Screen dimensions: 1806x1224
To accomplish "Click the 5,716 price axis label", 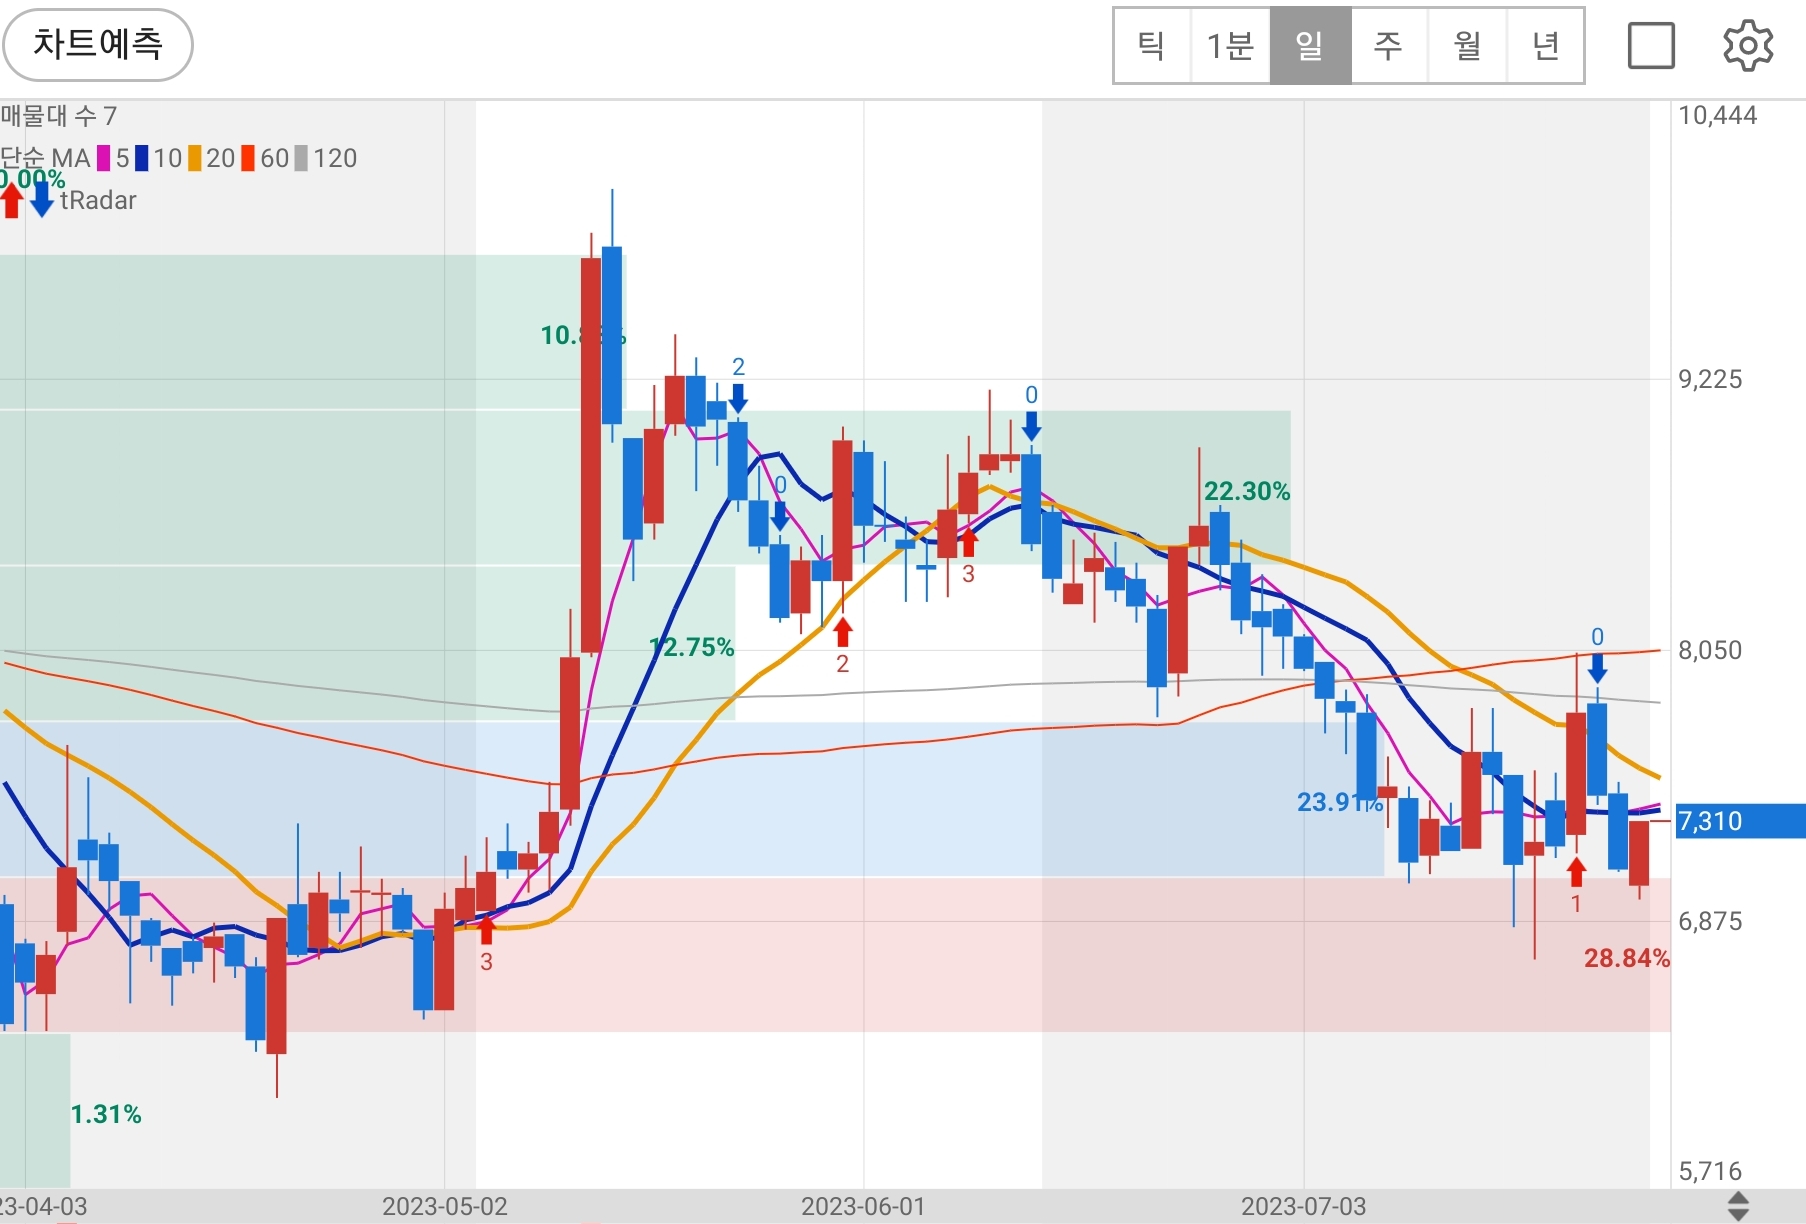I will [1710, 1171].
